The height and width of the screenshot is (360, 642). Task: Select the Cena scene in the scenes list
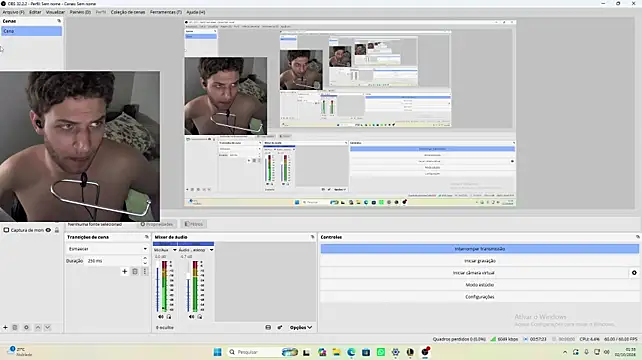click(x=32, y=31)
